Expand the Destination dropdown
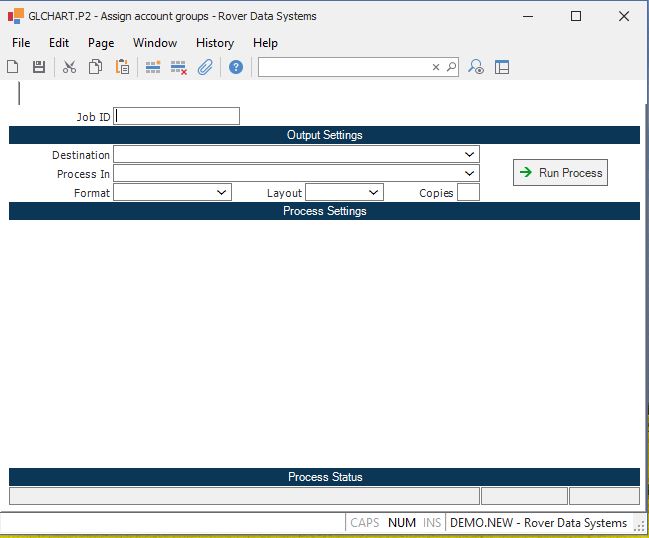This screenshot has height=538, width=649. (x=470, y=155)
